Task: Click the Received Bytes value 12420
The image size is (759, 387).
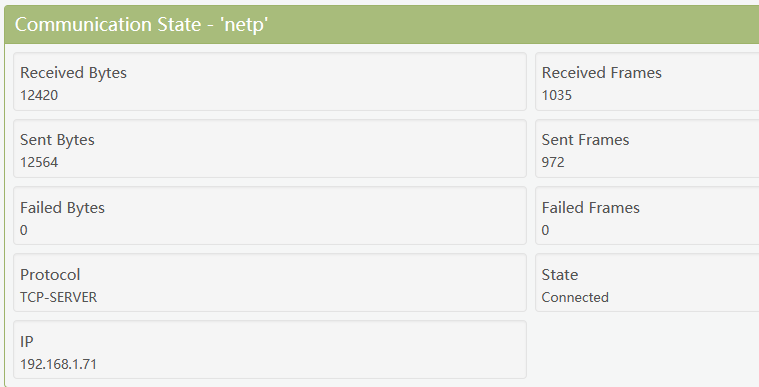Action: [39, 95]
